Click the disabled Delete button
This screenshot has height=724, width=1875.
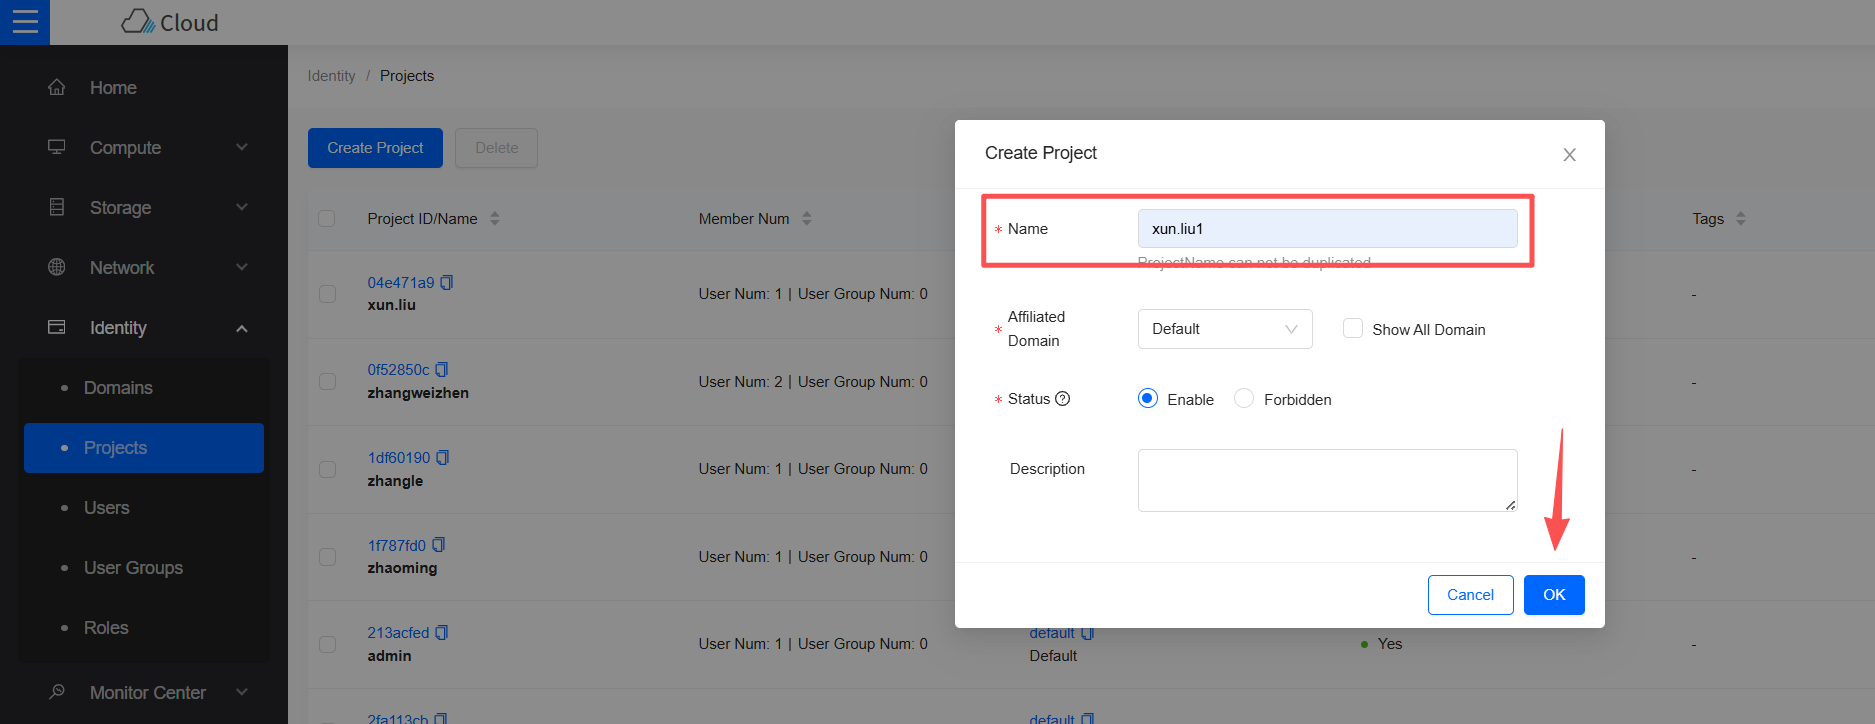coord(496,148)
